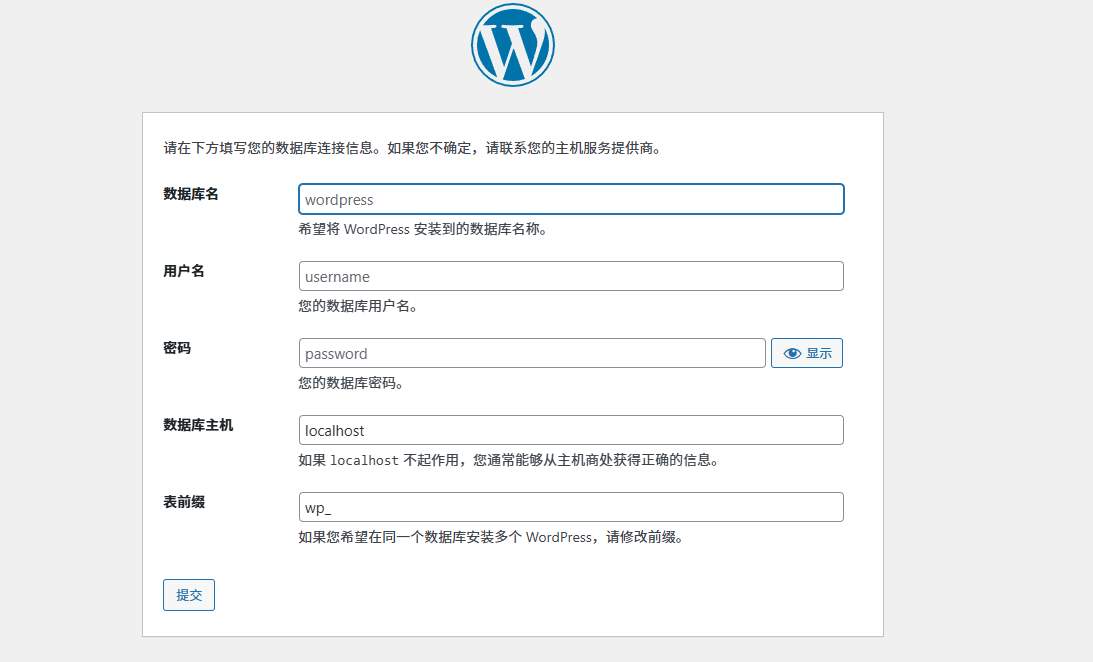Click the 密码 field label

177,348
